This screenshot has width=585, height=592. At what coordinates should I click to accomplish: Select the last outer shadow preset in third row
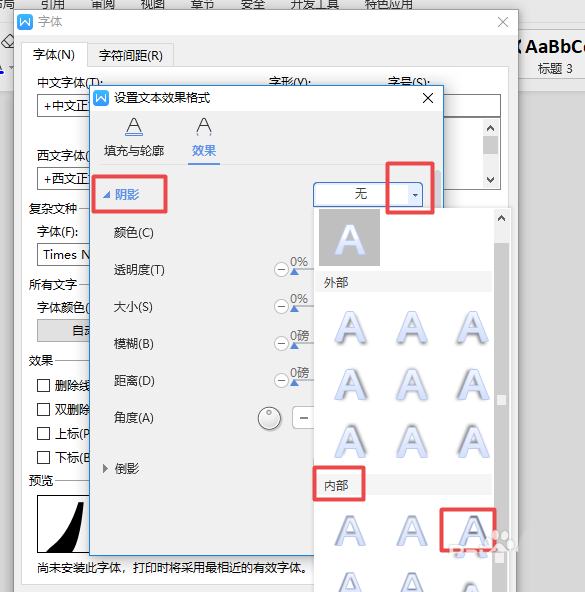click(473, 441)
